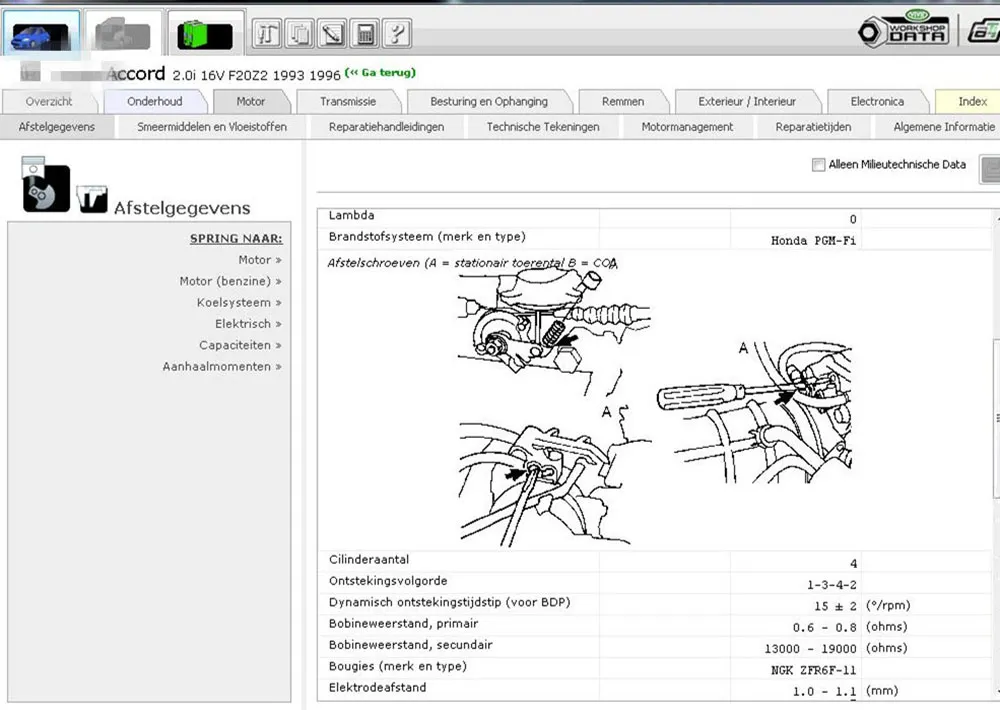1000x710 pixels.
Task: Open Exterieur / Interieur tab
Action: click(747, 101)
